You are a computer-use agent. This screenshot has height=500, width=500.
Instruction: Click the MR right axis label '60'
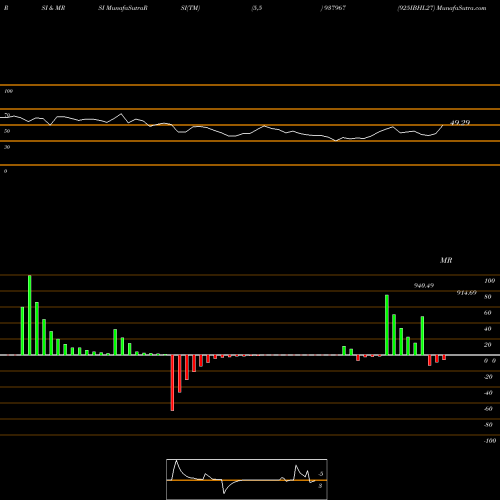pos(488,313)
